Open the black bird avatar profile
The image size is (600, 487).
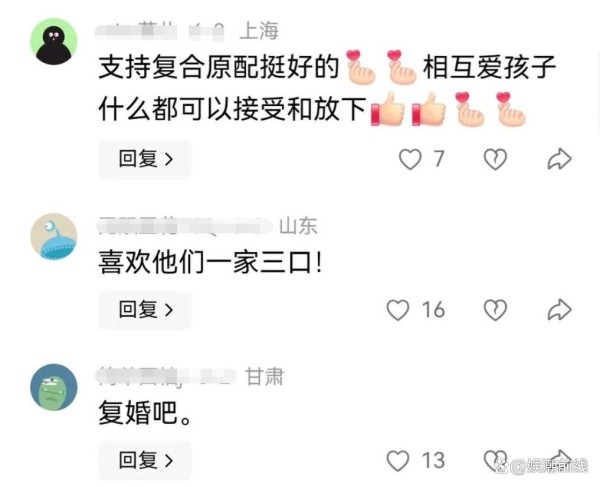(54, 41)
